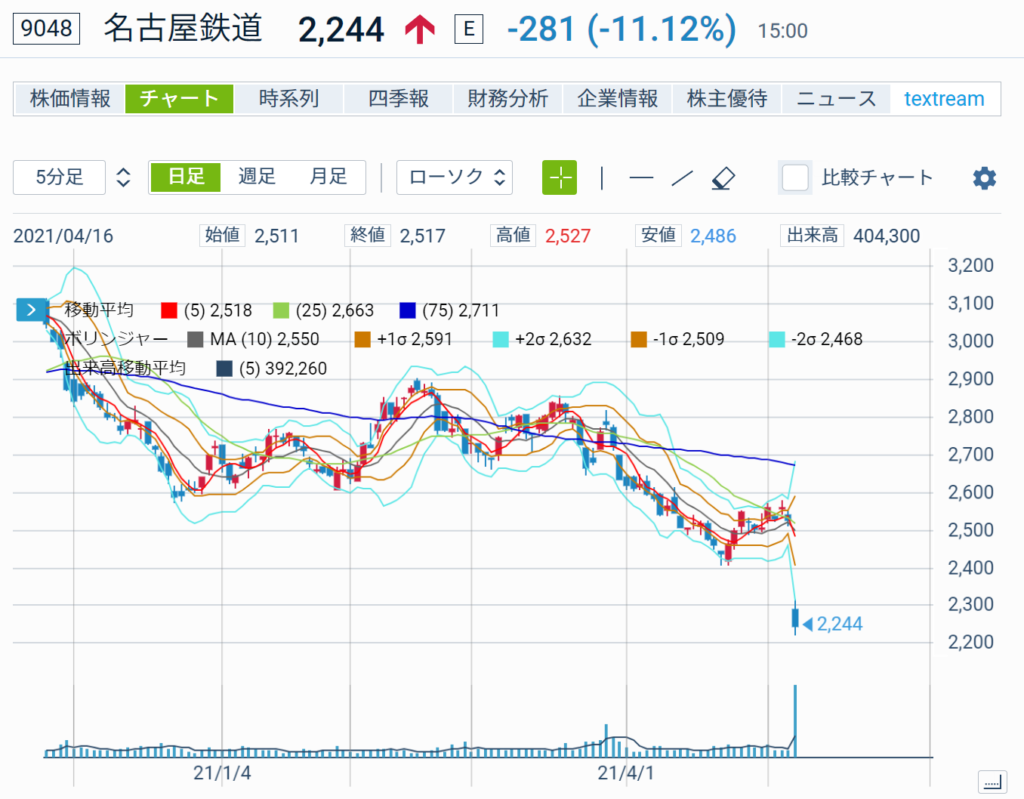The image size is (1024, 799).
Task: Open the 財務分析 tab
Action: point(507,99)
